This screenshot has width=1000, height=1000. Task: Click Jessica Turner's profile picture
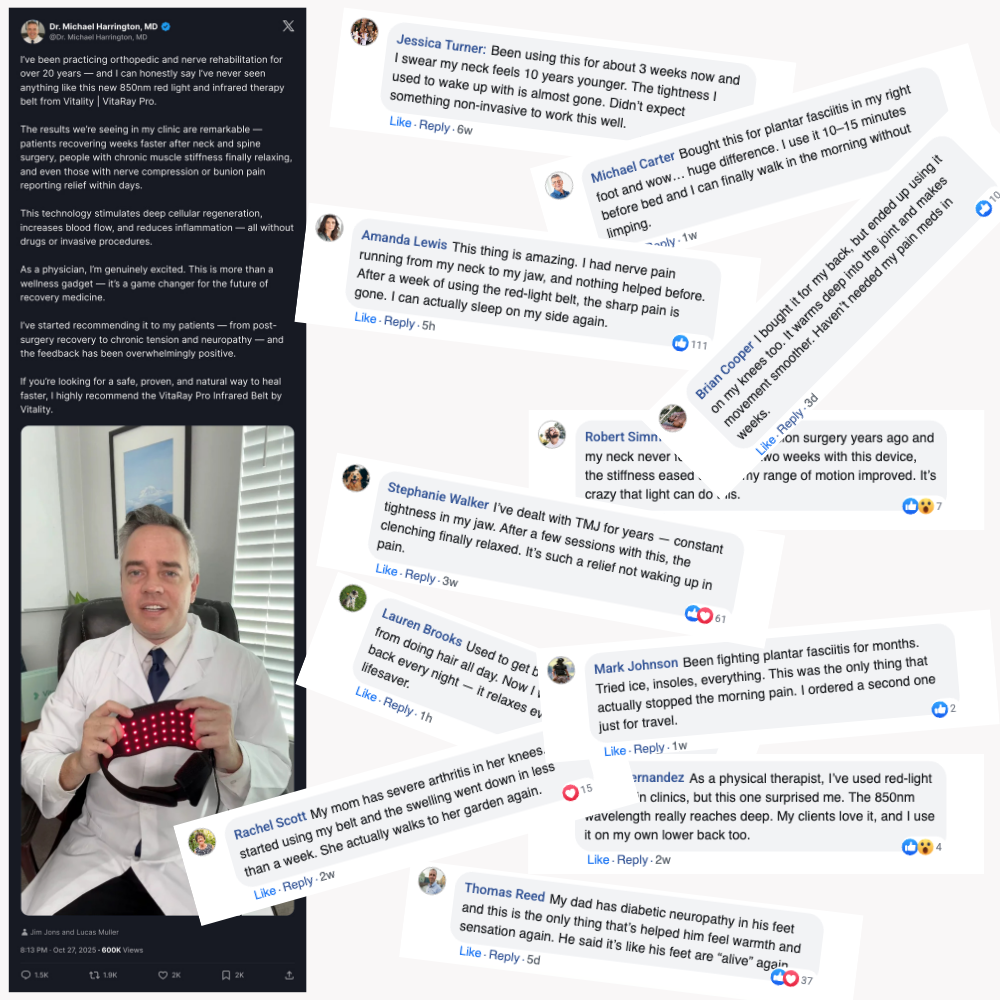coord(364,31)
